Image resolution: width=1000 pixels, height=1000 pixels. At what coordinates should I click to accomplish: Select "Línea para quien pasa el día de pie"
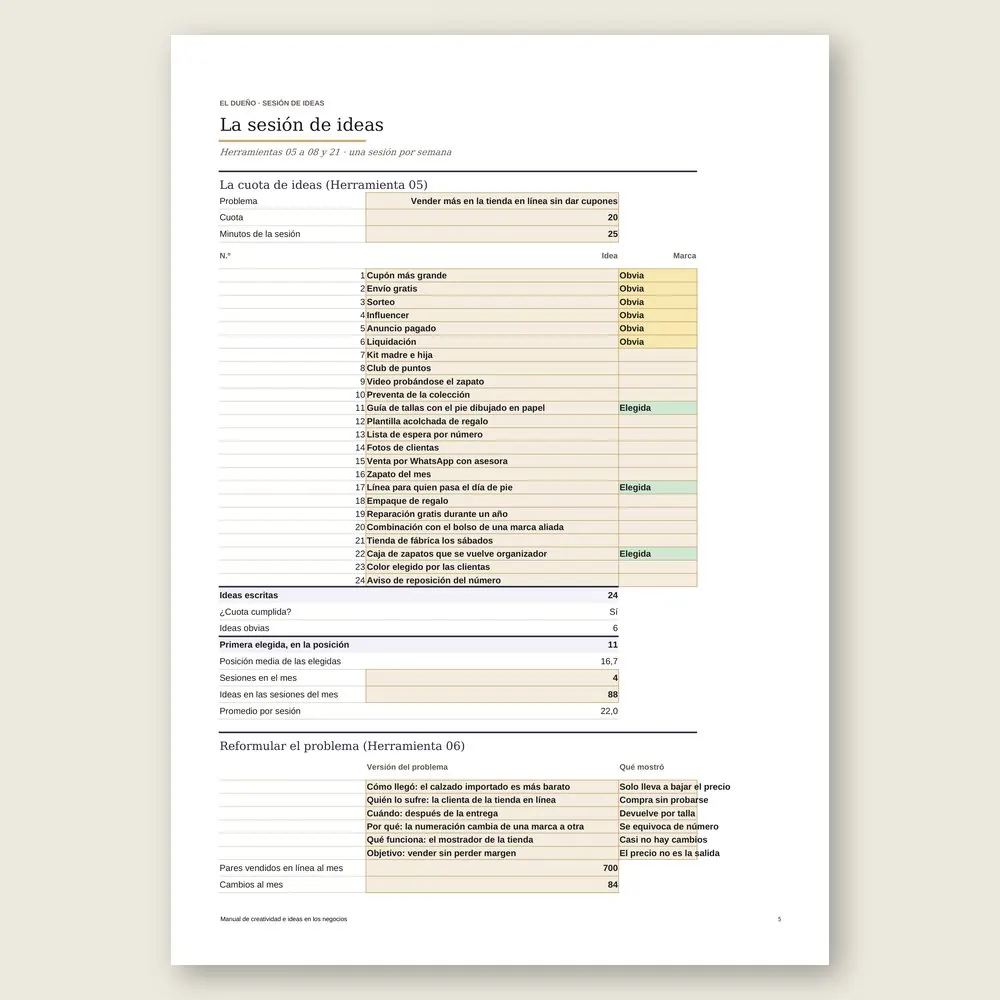tap(492, 487)
